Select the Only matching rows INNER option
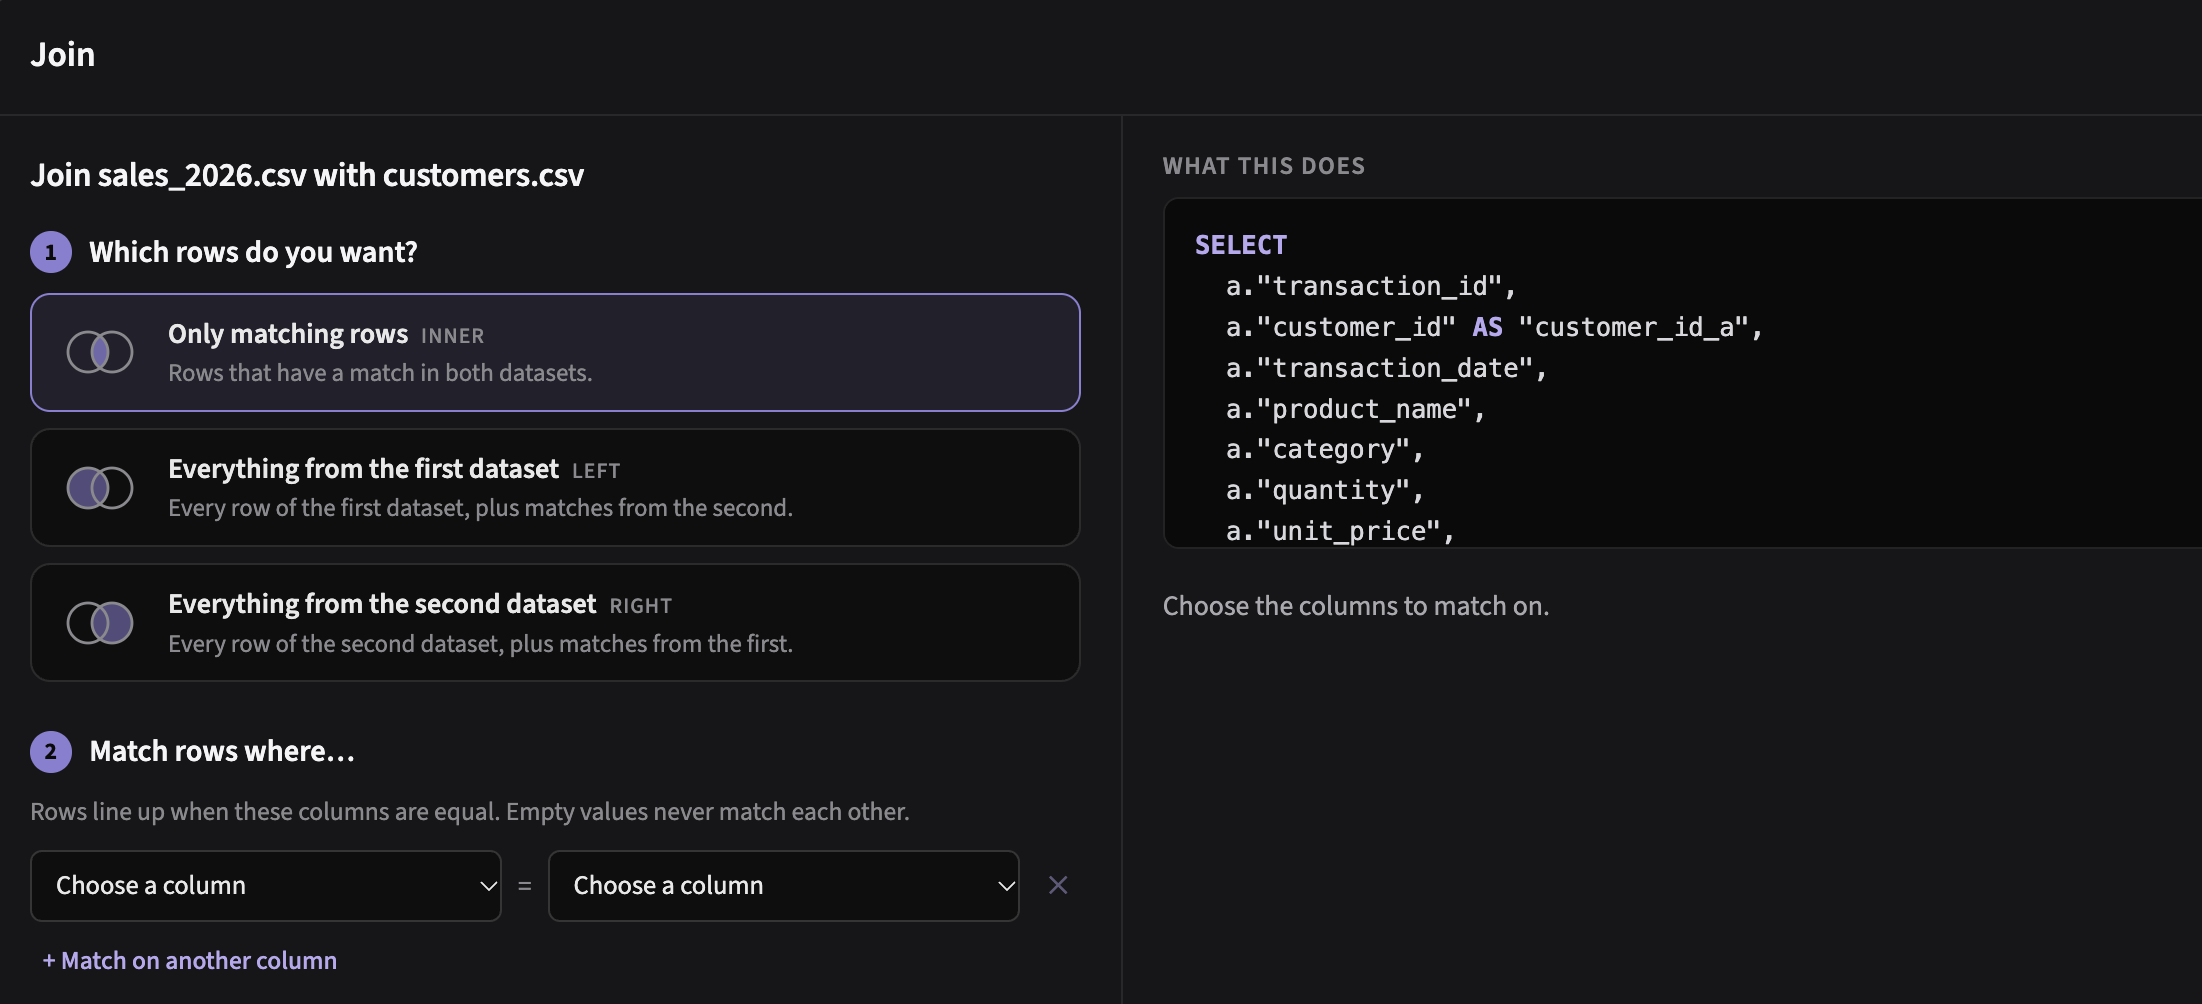This screenshot has height=1004, width=2202. [555, 352]
